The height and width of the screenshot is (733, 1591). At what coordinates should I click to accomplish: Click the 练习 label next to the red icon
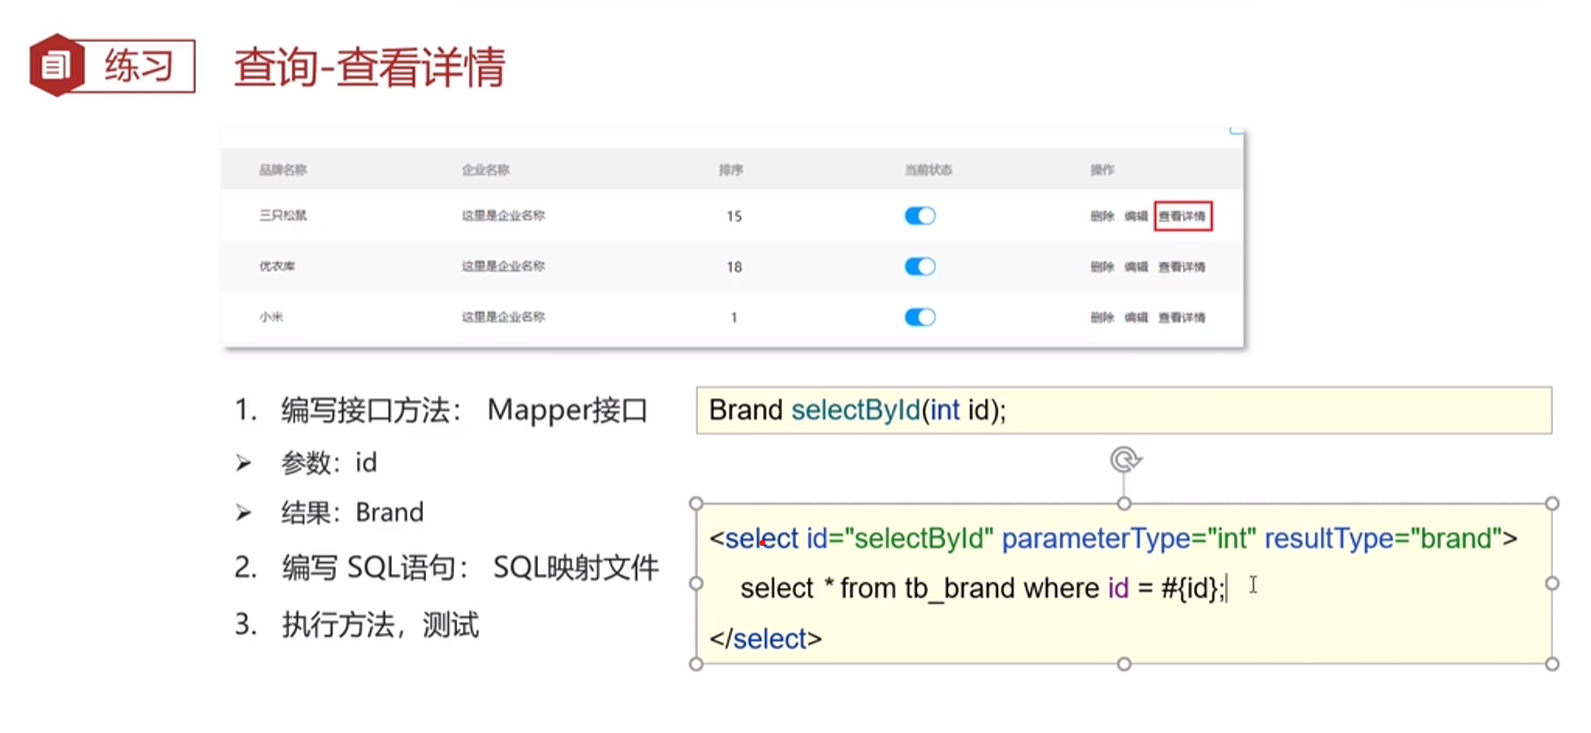[x=139, y=66]
